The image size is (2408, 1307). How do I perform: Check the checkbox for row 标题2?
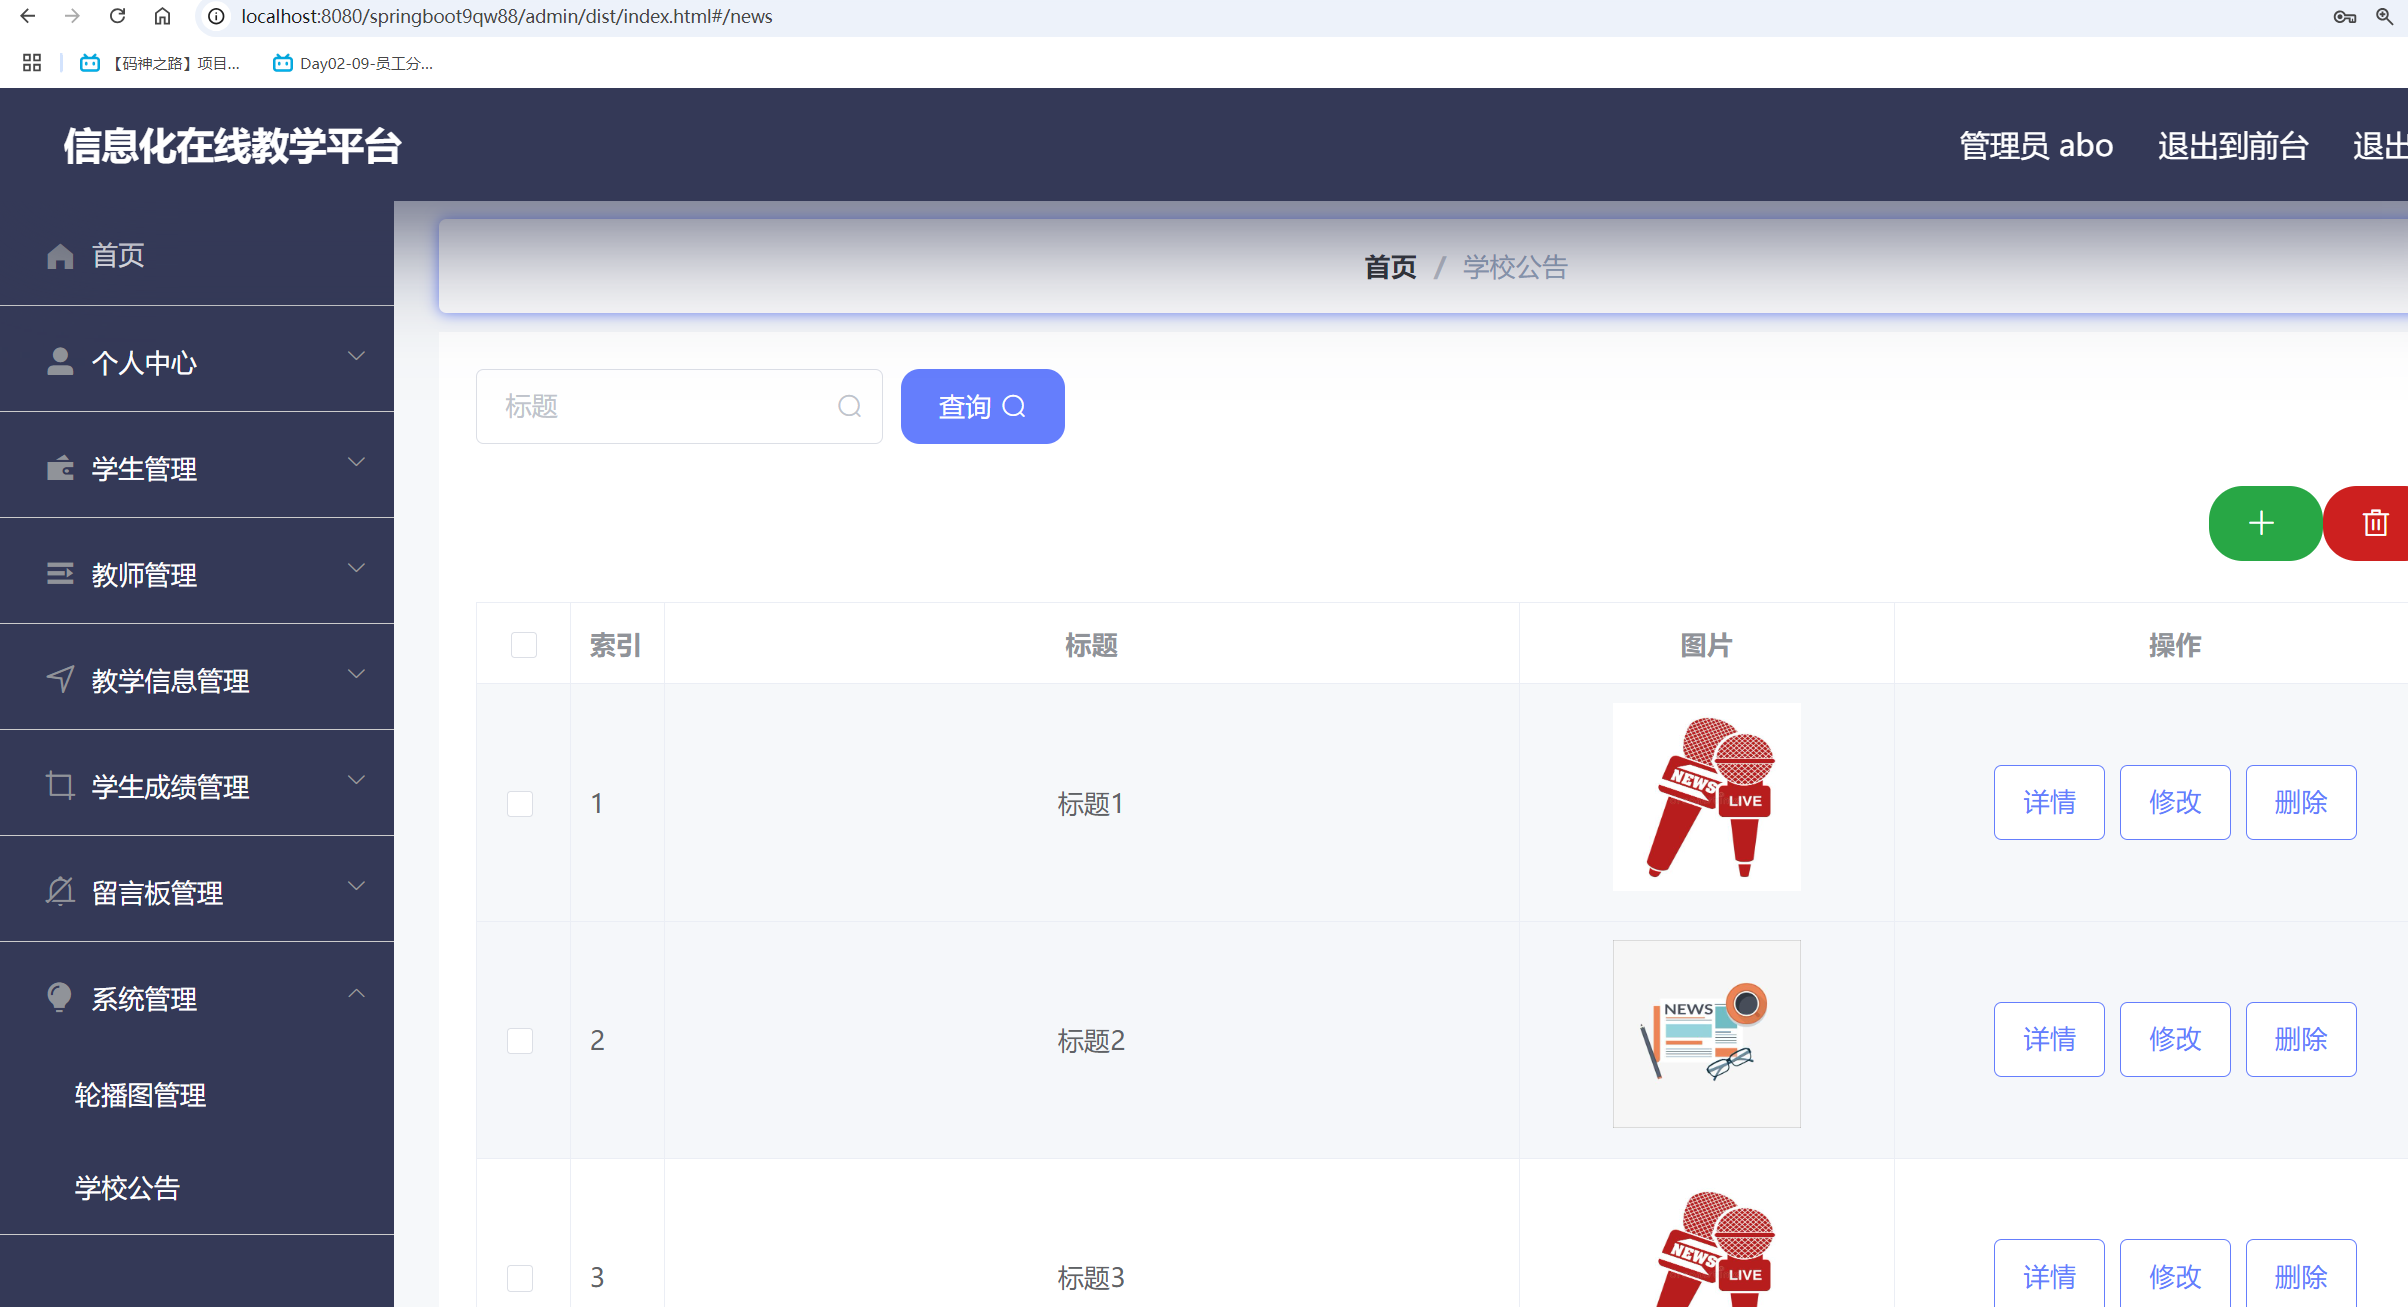pyautogui.click(x=520, y=1040)
